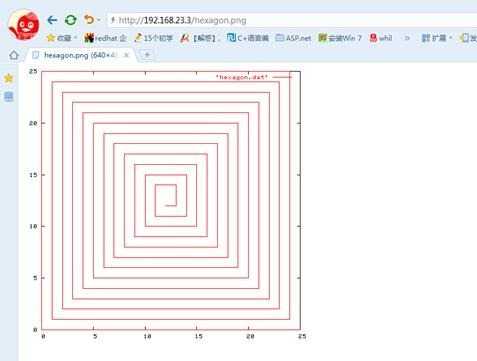The image size is (477, 361).
Task: Open the redhat bookmark
Action: coord(105,38)
